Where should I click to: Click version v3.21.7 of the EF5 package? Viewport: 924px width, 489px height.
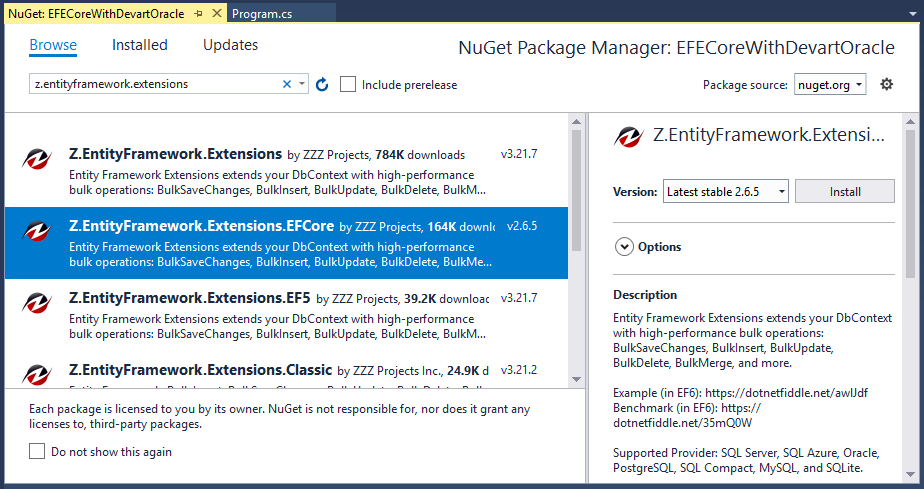pyautogui.click(x=519, y=298)
